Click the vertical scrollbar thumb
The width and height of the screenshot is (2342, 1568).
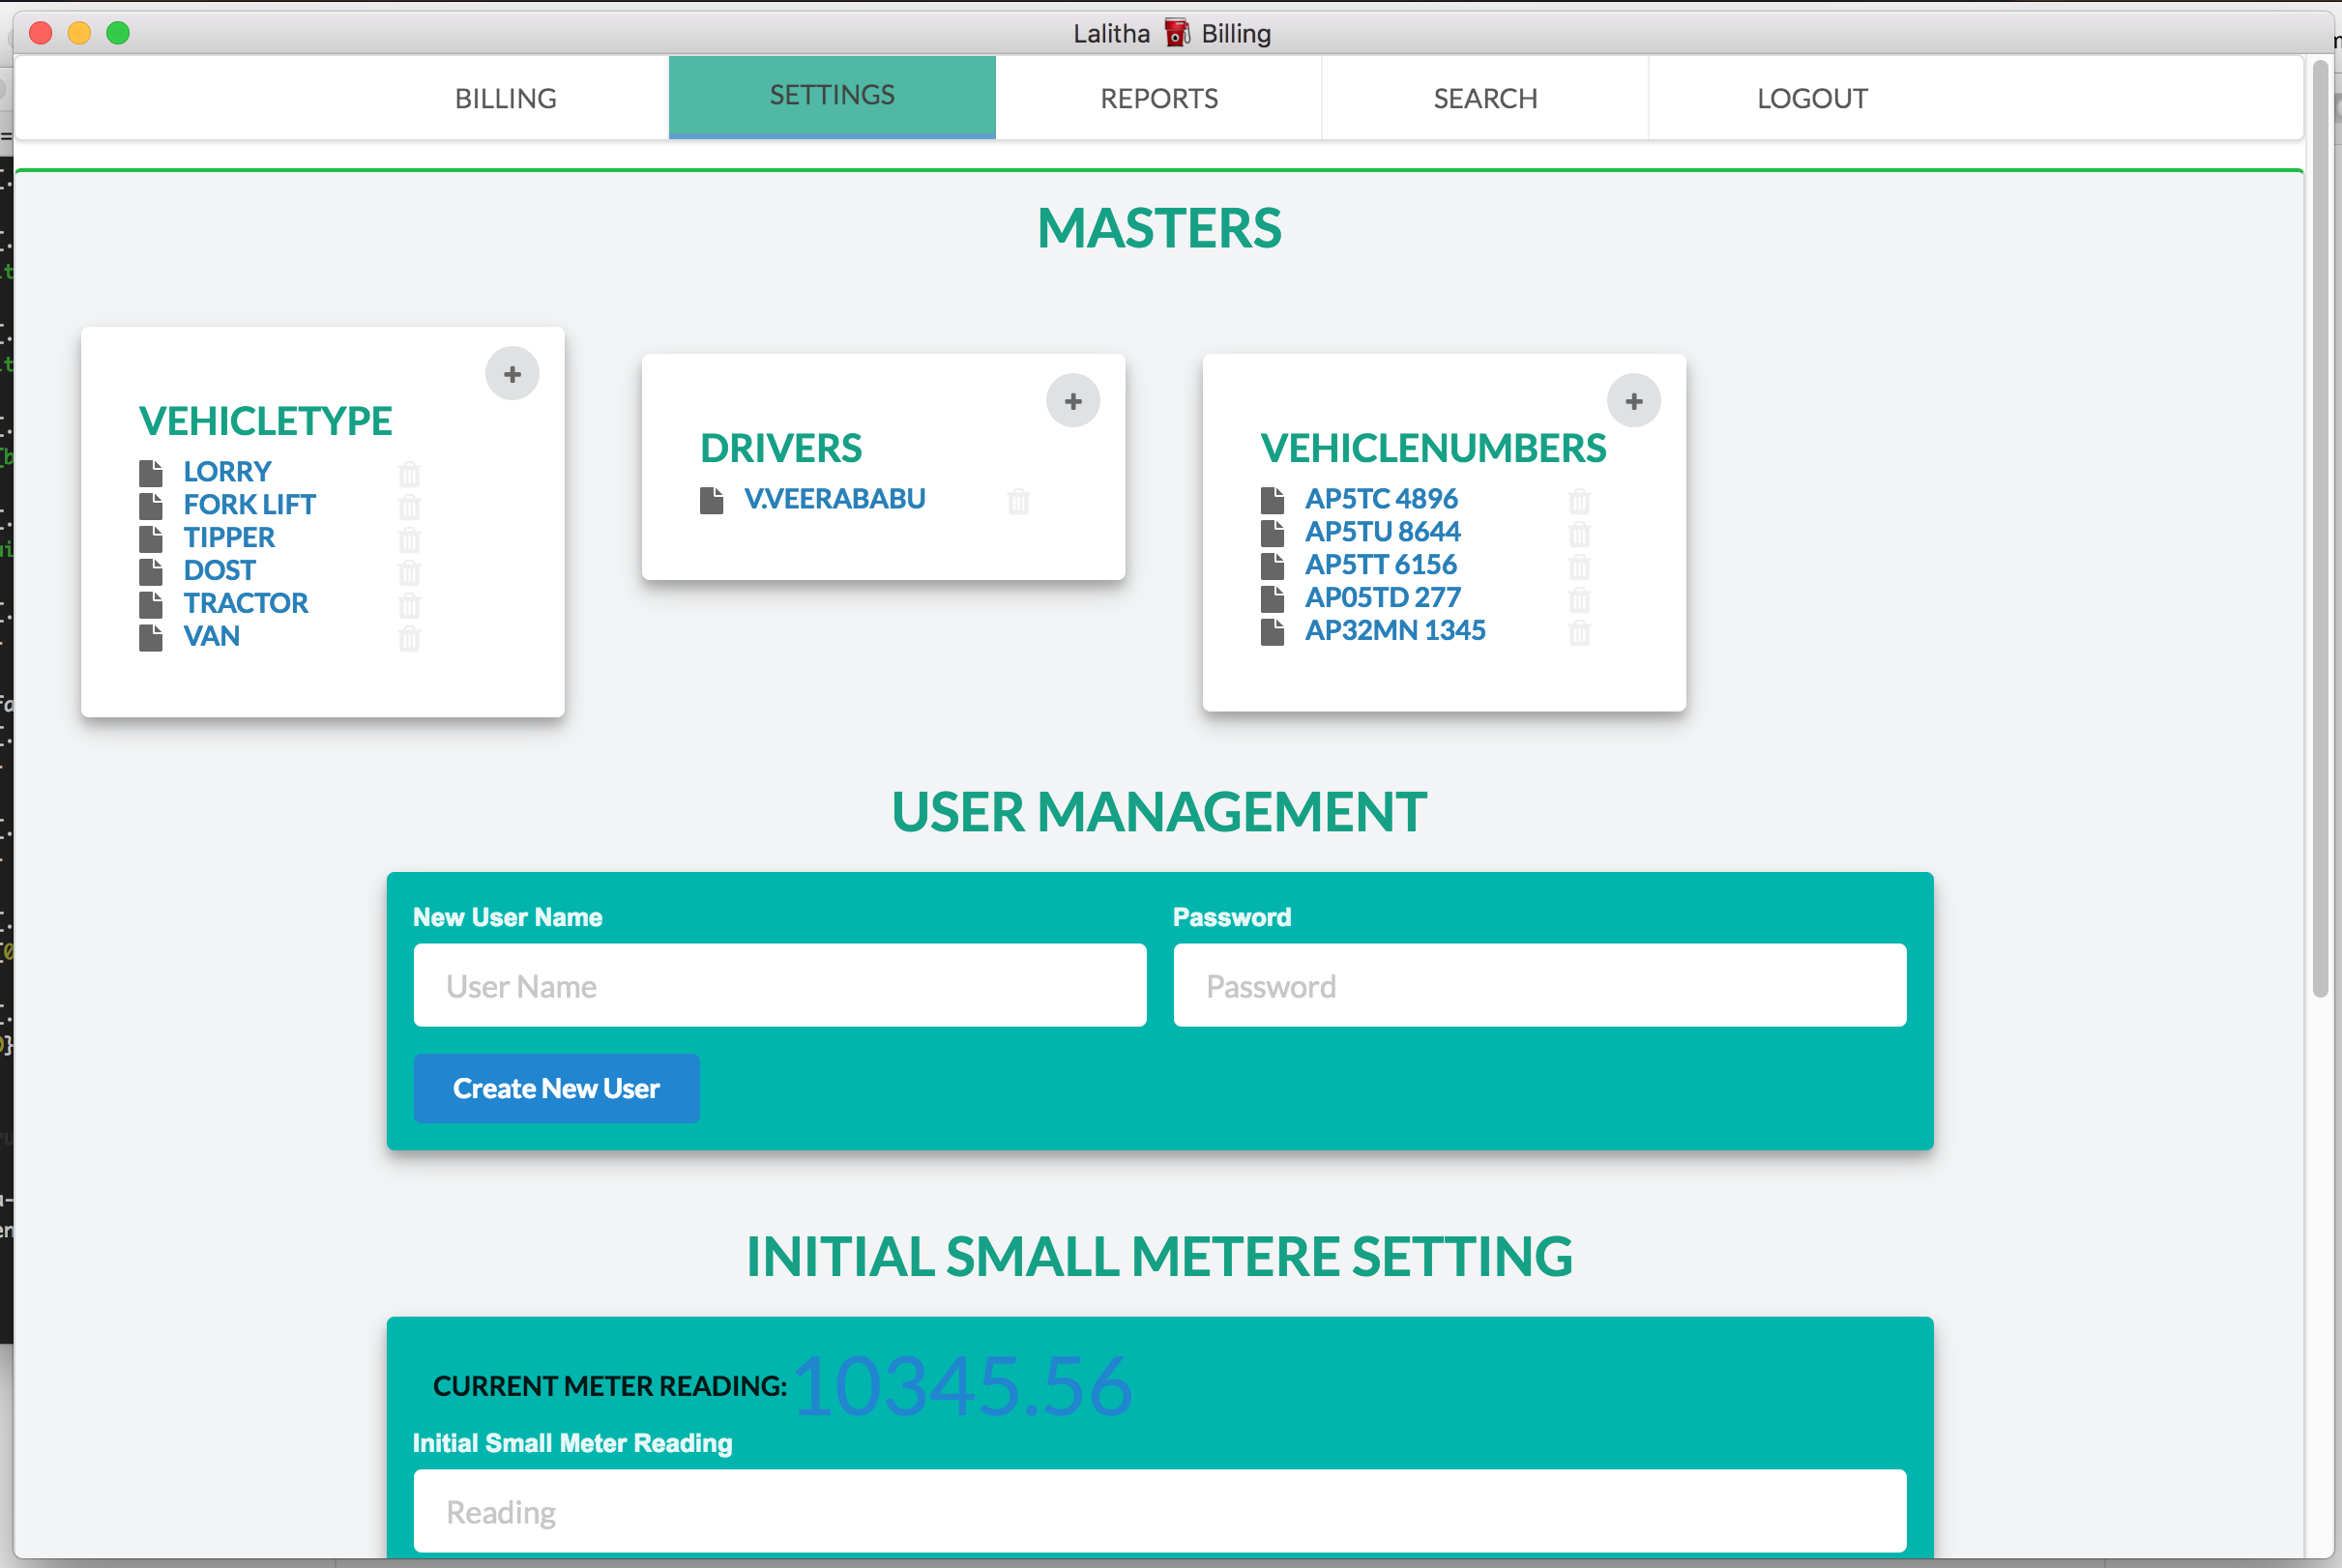pyautogui.click(x=2321, y=528)
